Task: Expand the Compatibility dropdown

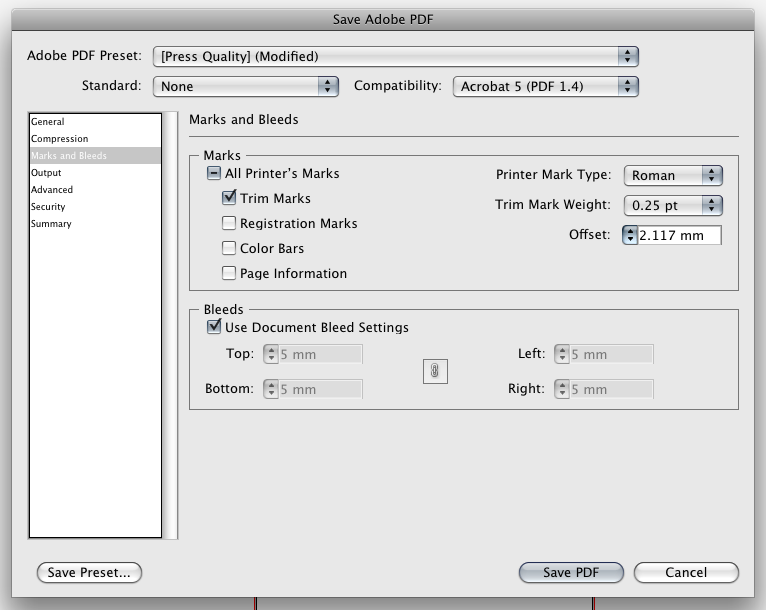Action: click(x=545, y=87)
